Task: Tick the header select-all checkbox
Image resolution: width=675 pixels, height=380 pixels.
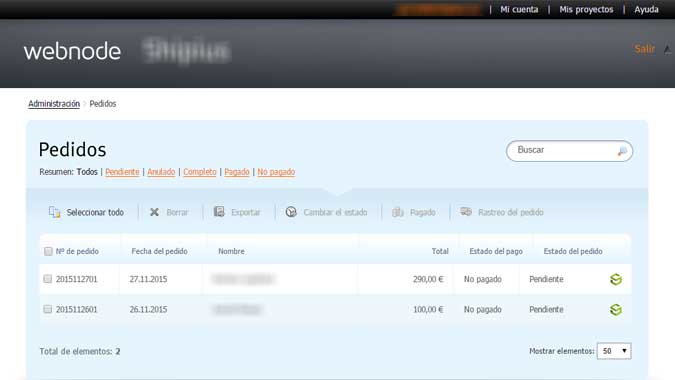Action: tap(48, 251)
